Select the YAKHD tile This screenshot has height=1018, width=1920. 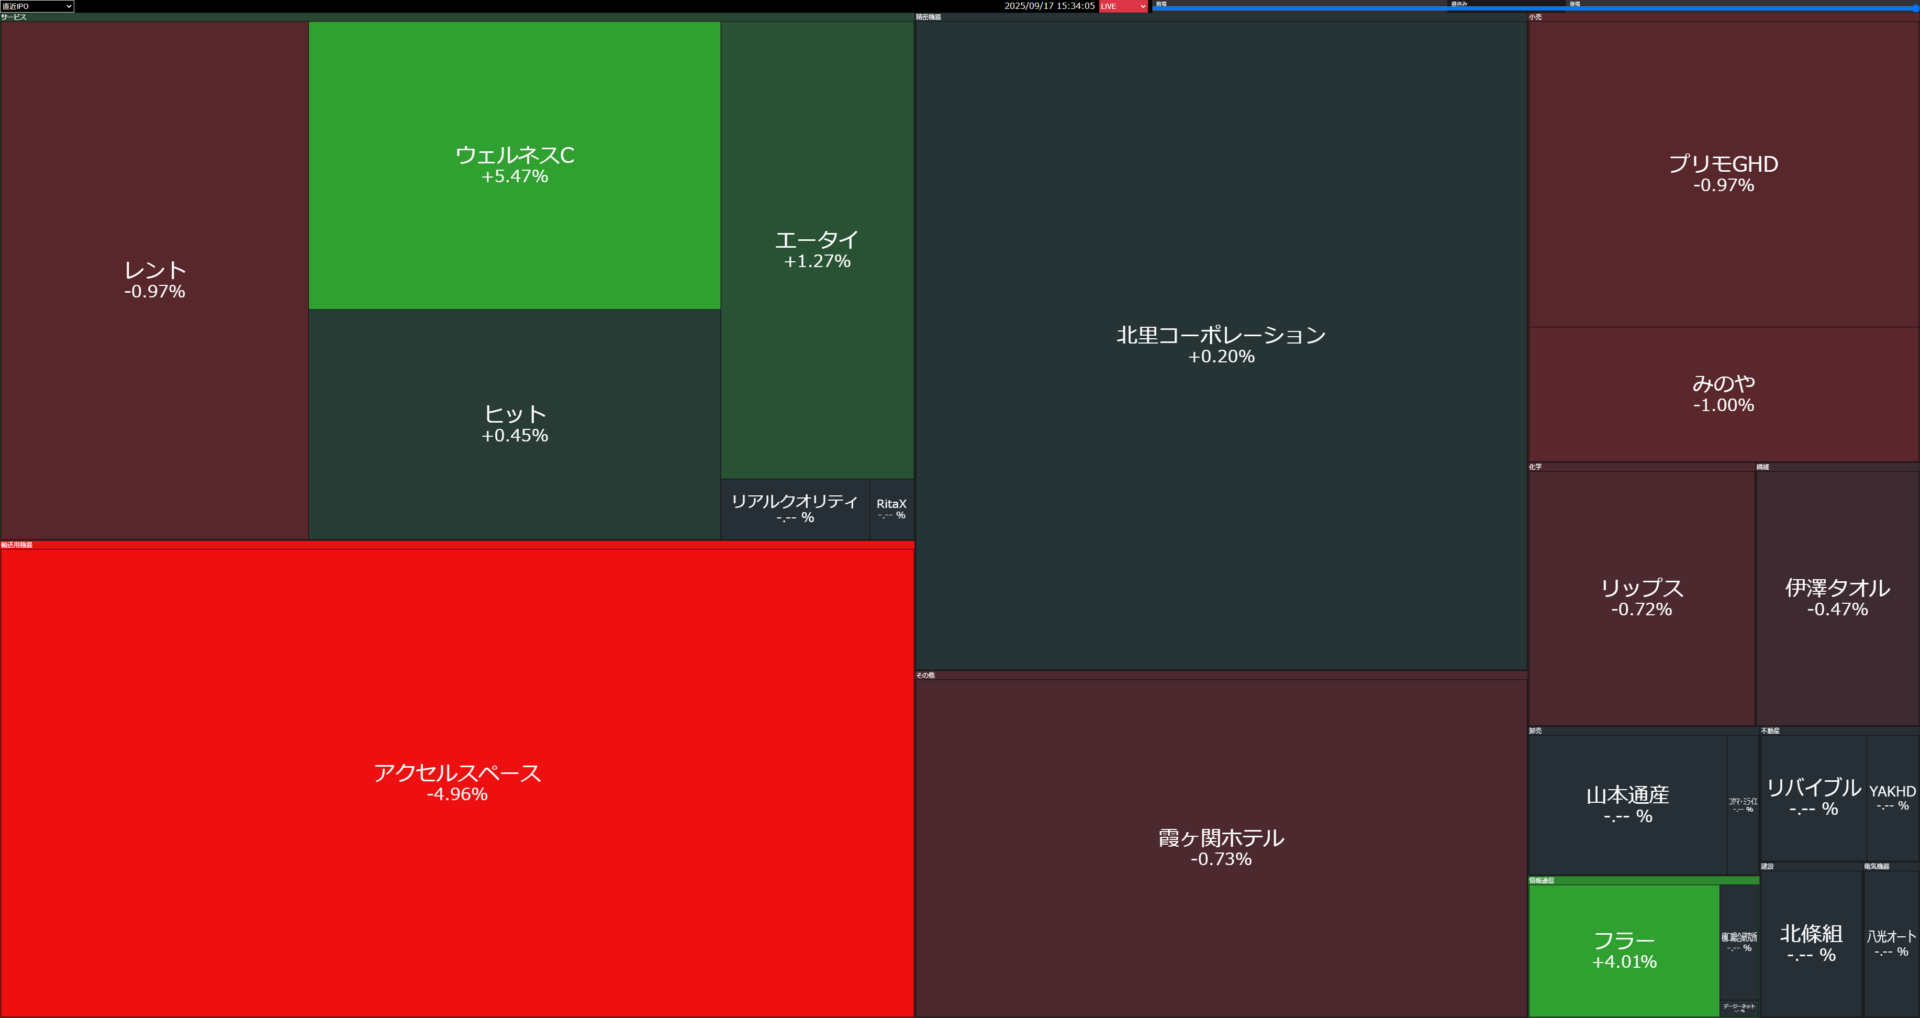click(x=1892, y=797)
